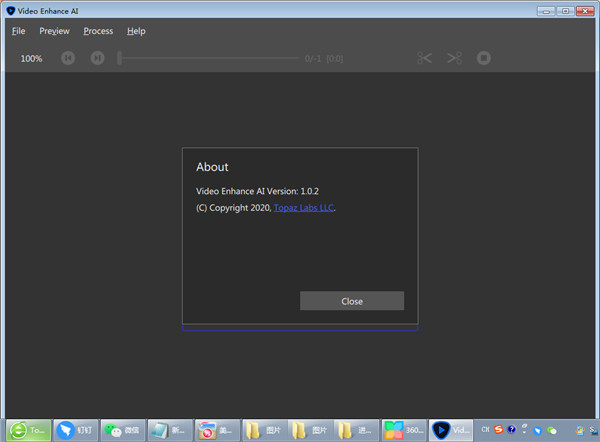Click the Video Enhance AI shield logo
Screen dimensions: 600x442
10,10
